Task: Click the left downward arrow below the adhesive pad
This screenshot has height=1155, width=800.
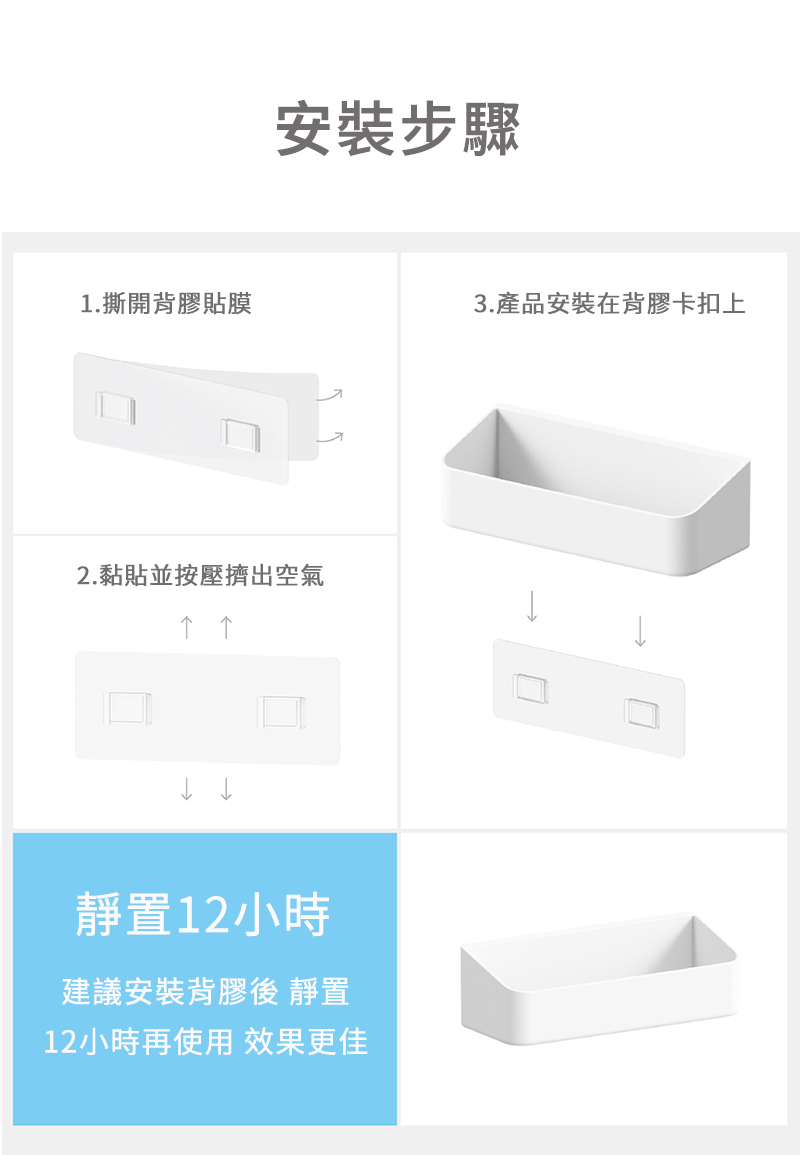Action: click(x=187, y=789)
